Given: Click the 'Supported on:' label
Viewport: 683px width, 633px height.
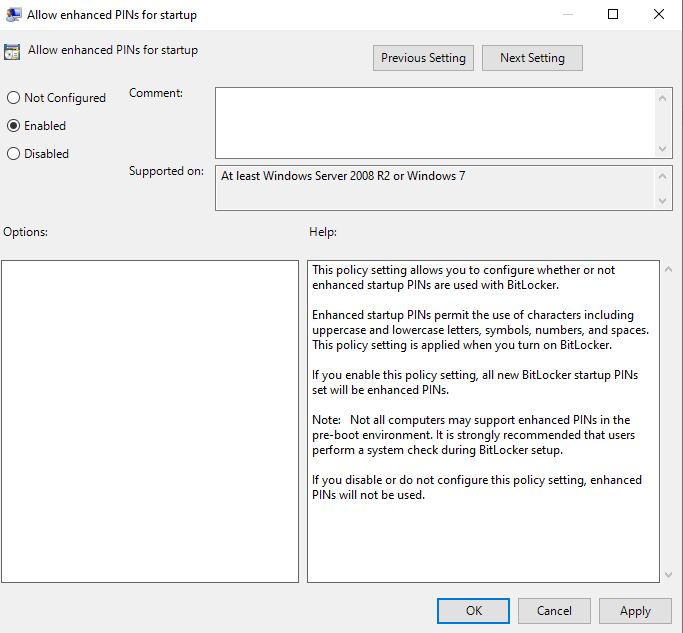Looking at the screenshot, I should click(166, 171).
